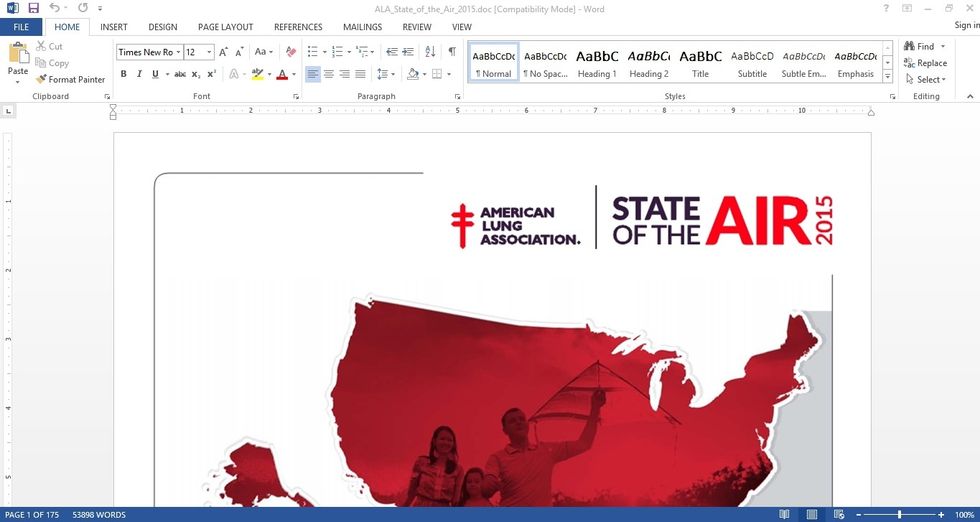Switch to the INSERT tab
The image size is (980, 522).
114,27
